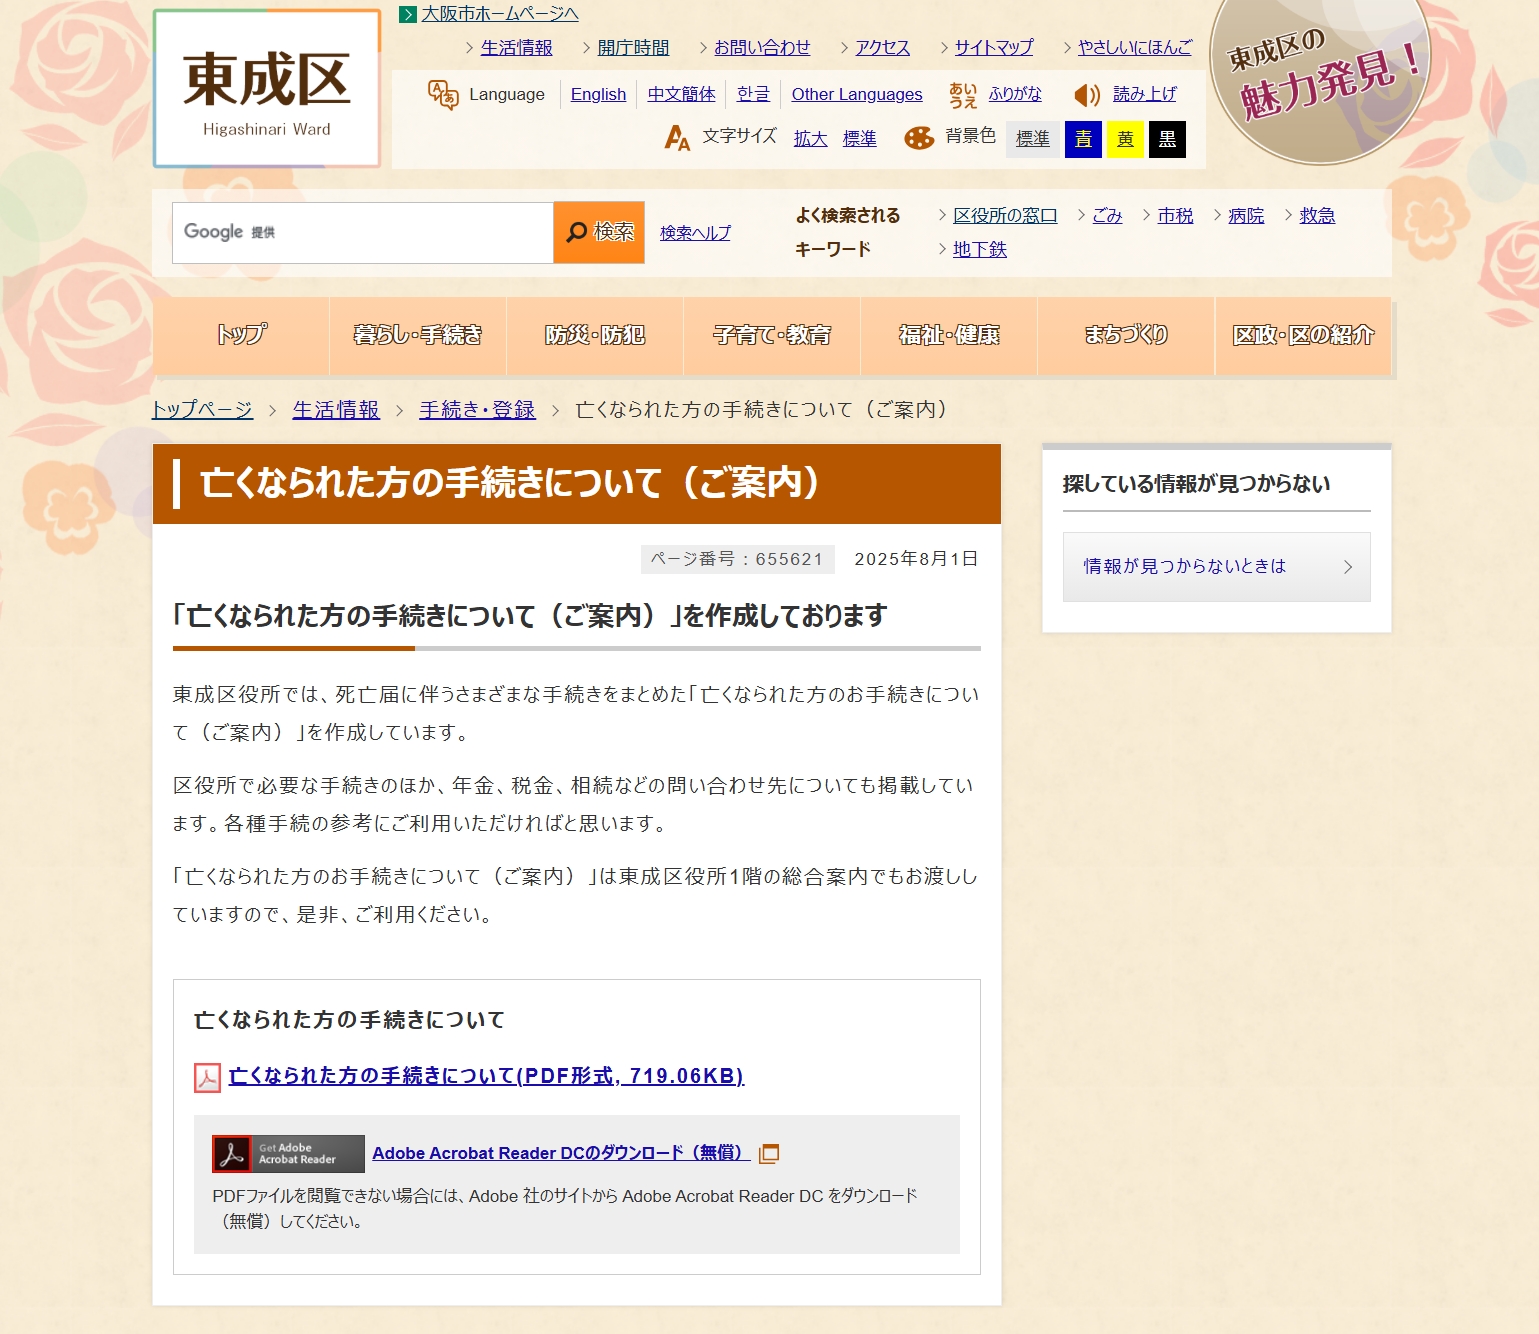Image resolution: width=1539 pixels, height=1334 pixels.
Task: Set background color to standard 標準
Action: [1032, 139]
